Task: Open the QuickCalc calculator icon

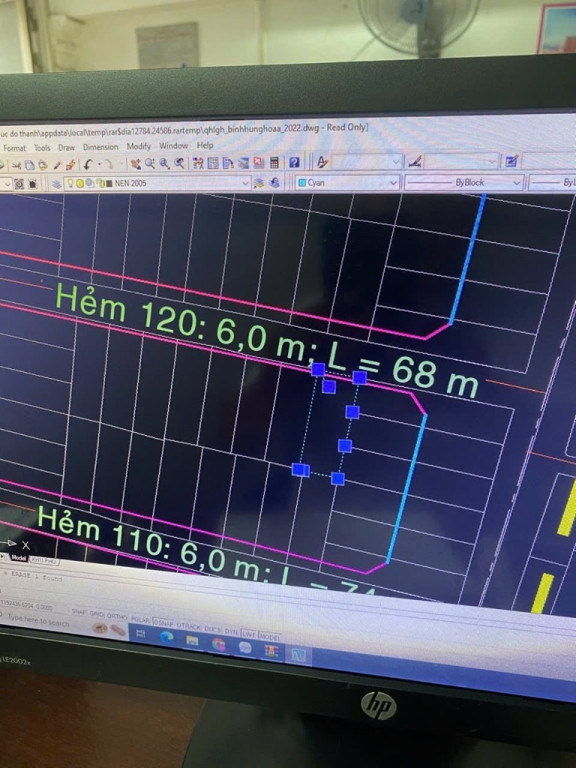Action: pyautogui.click(x=274, y=163)
